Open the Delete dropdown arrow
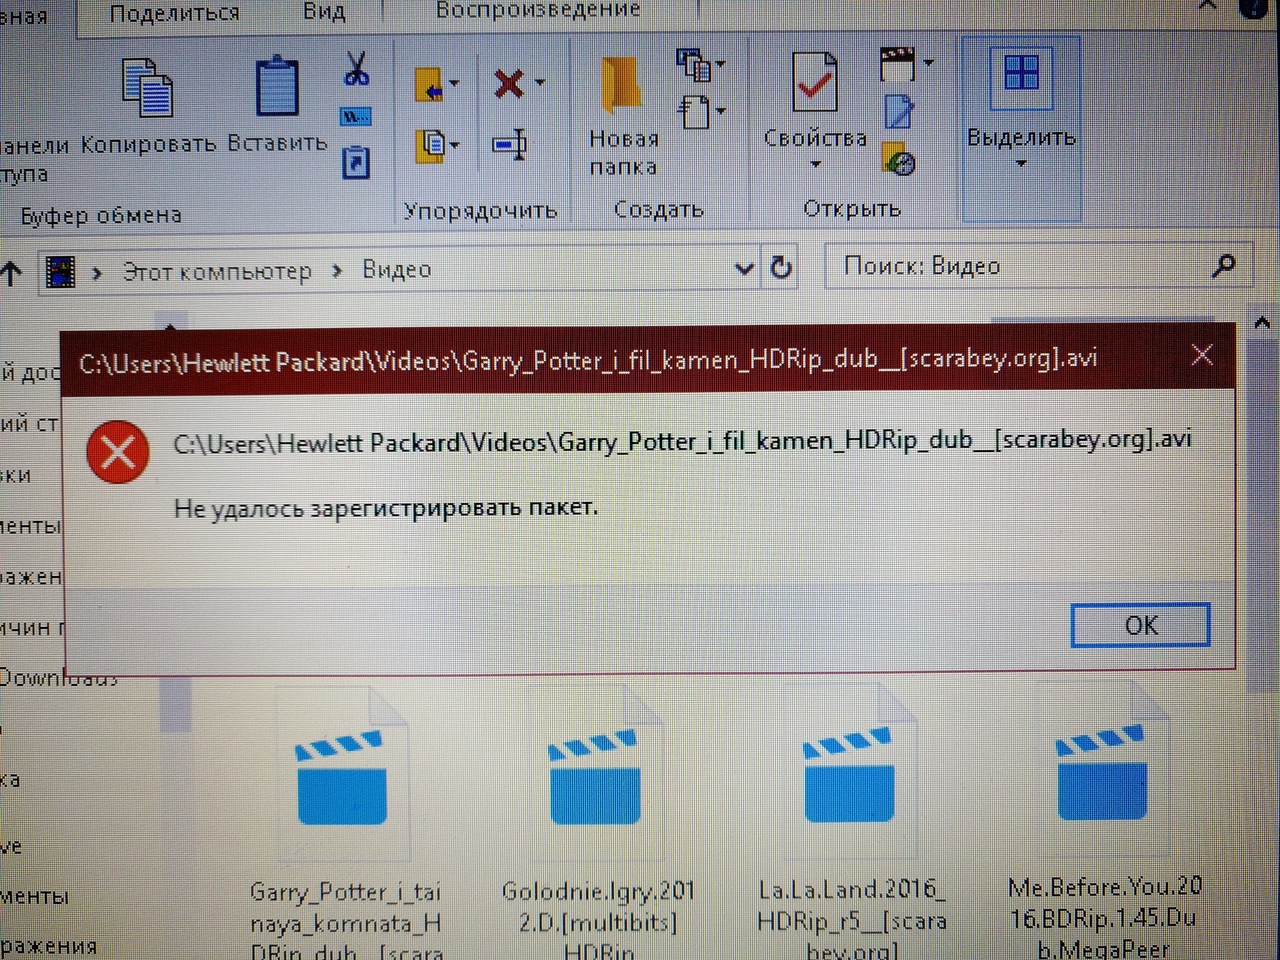This screenshot has width=1280, height=960. (540, 82)
